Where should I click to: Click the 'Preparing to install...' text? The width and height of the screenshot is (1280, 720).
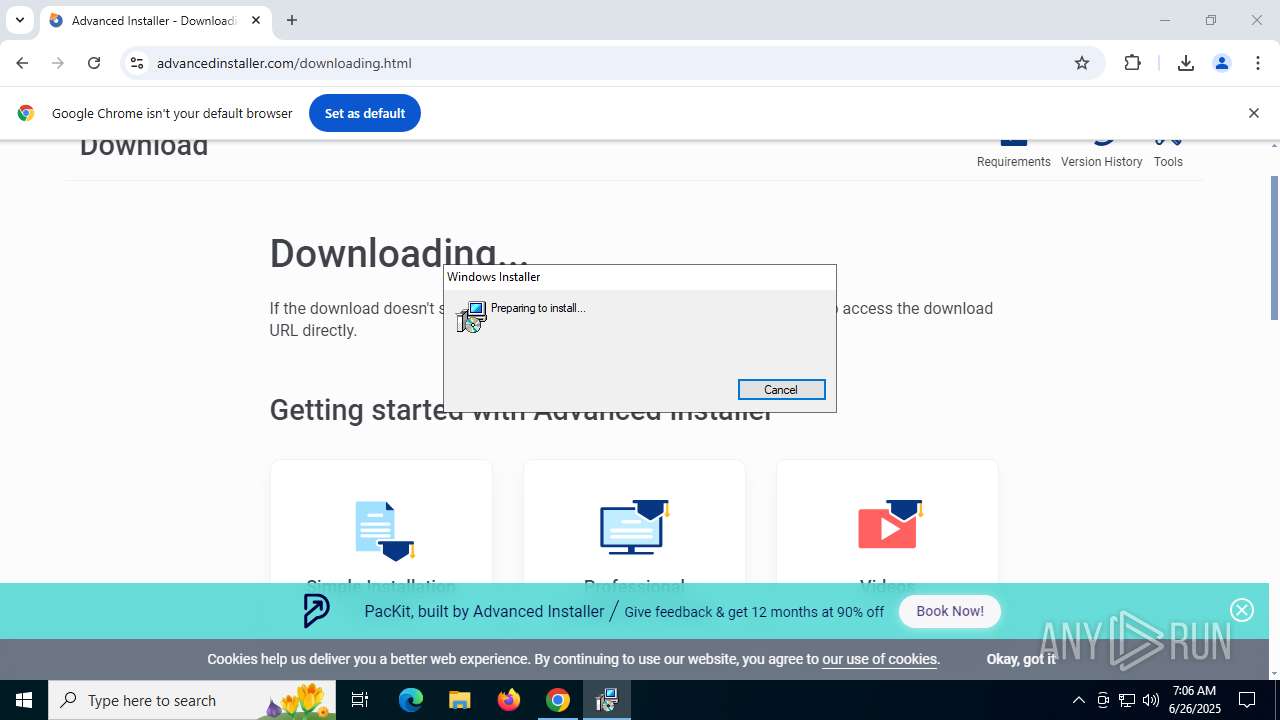pos(538,308)
